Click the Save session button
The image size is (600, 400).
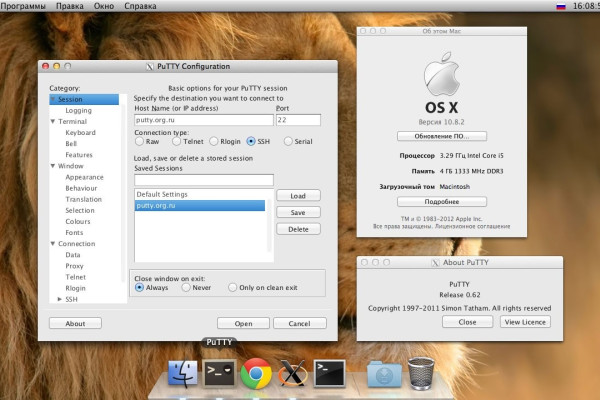tap(298, 212)
